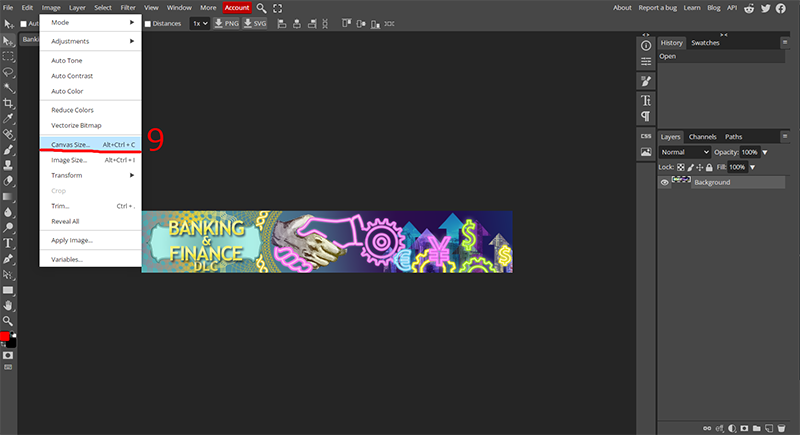Delete layer using trash icon
800x435 pixels.
pyautogui.click(x=781, y=428)
